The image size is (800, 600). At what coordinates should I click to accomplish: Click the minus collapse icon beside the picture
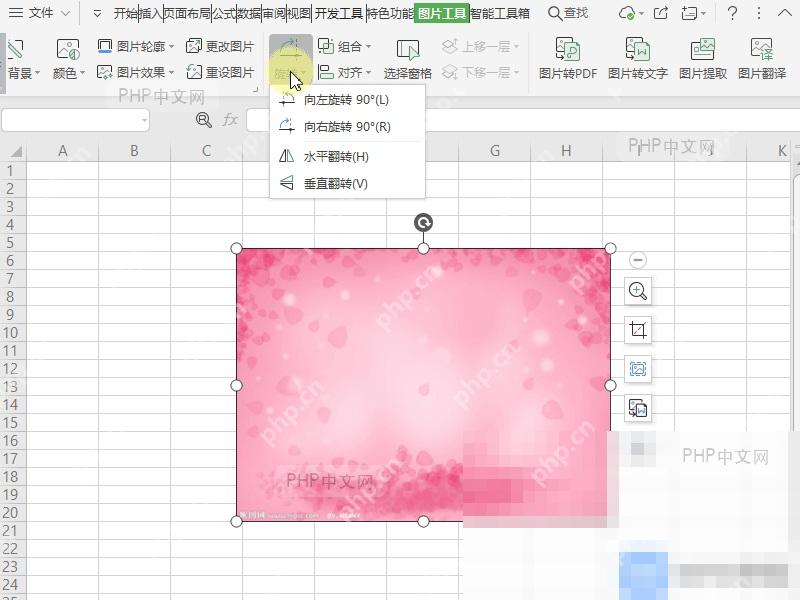coord(638,260)
